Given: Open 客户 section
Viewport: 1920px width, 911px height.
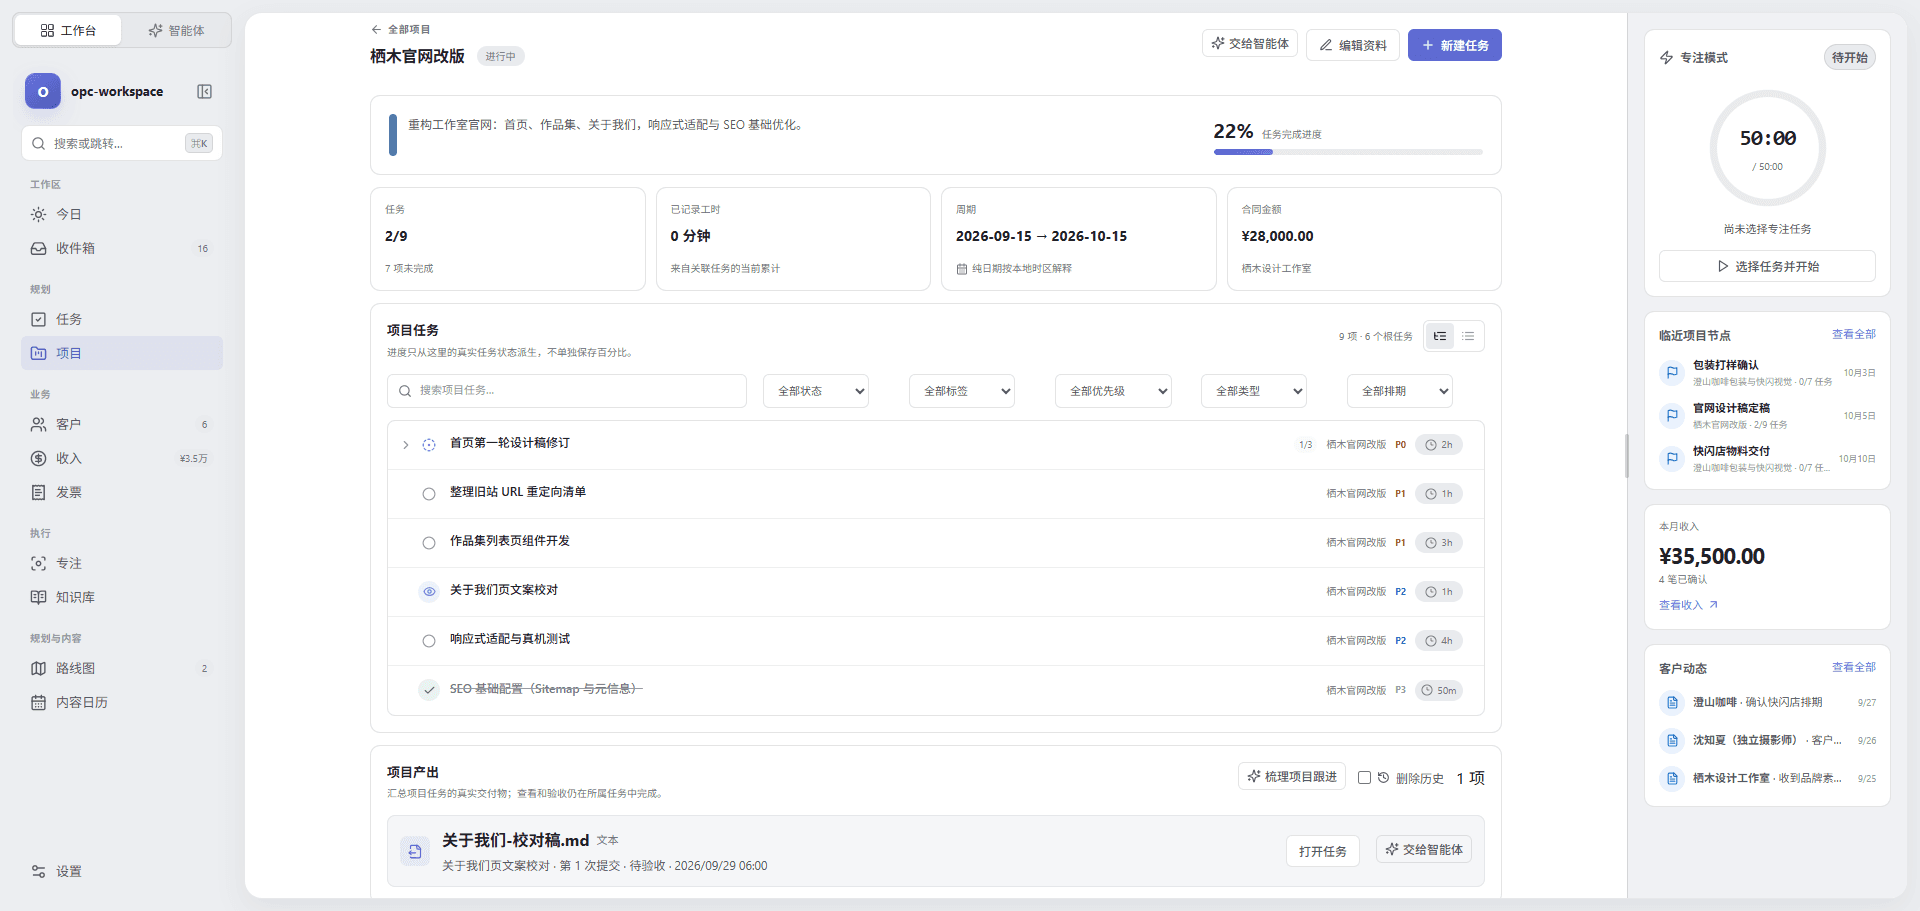Looking at the screenshot, I should coord(122,424).
